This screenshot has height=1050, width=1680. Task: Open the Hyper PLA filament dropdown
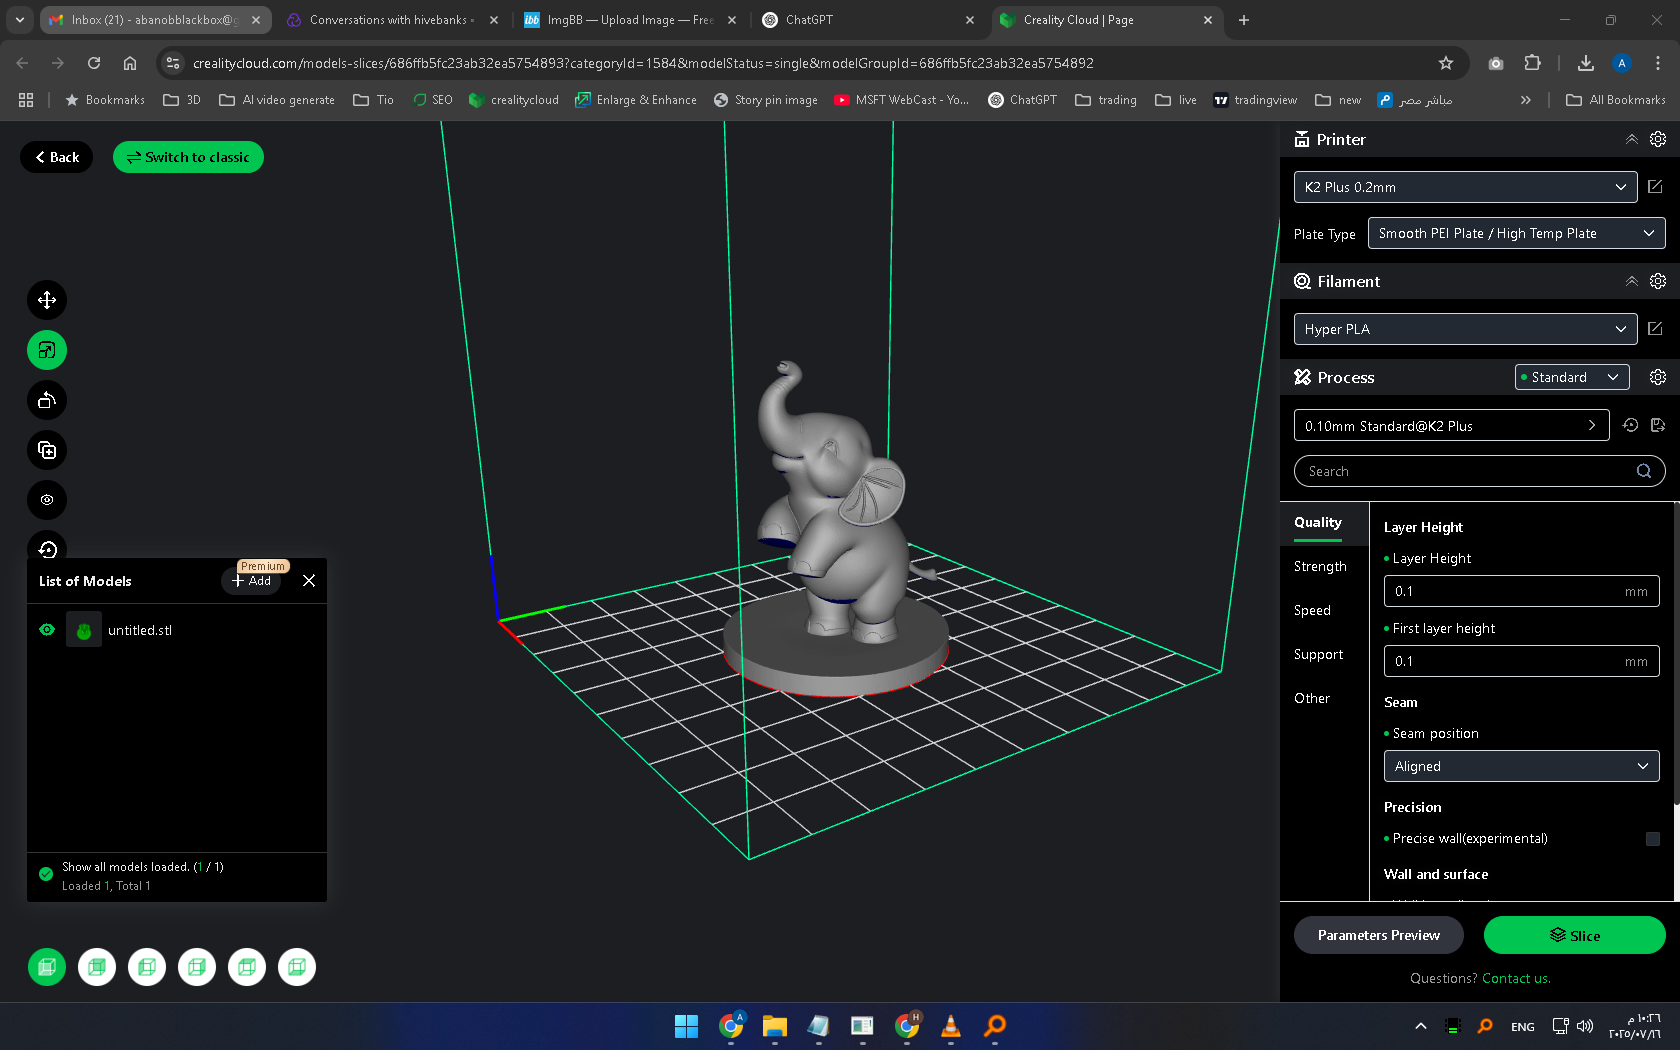click(x=1465, y=329)
